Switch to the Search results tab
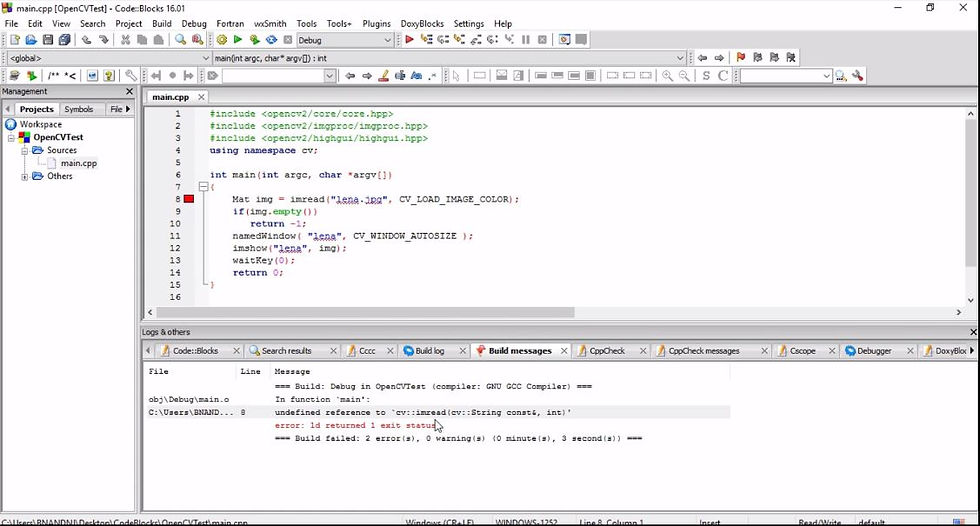This screenshot has width=980, height=526. pyautogui.click(x=286, y=350)
